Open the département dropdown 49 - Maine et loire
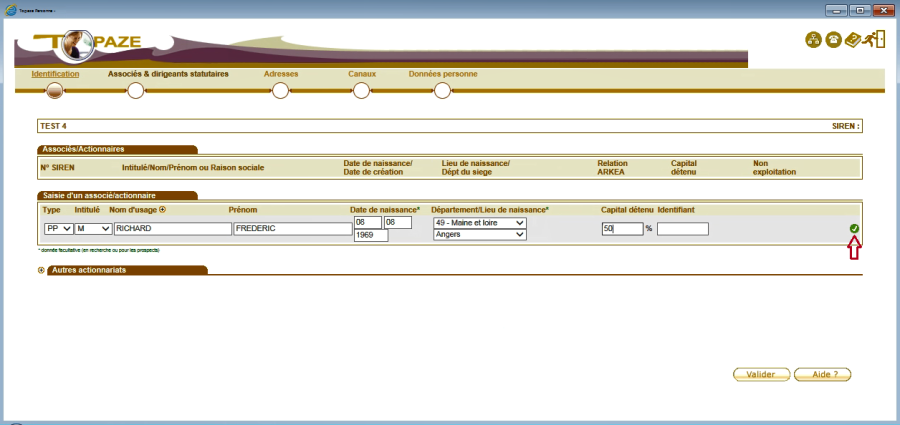The width and height of the screenshot is (900, 425). tap(478, 223)
